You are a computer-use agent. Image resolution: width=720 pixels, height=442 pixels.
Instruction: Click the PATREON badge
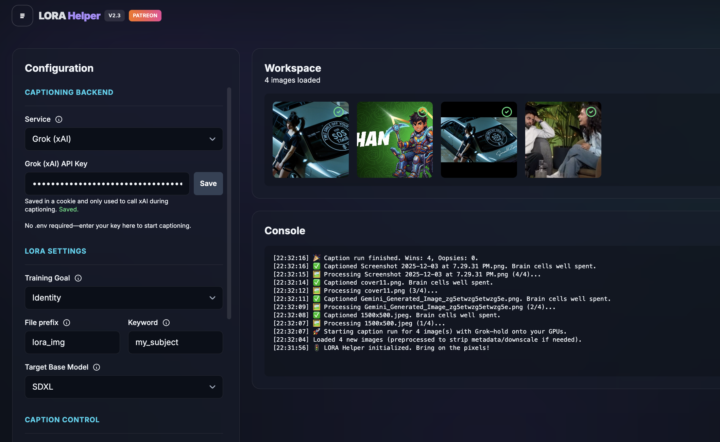click(x=145, y=16)
